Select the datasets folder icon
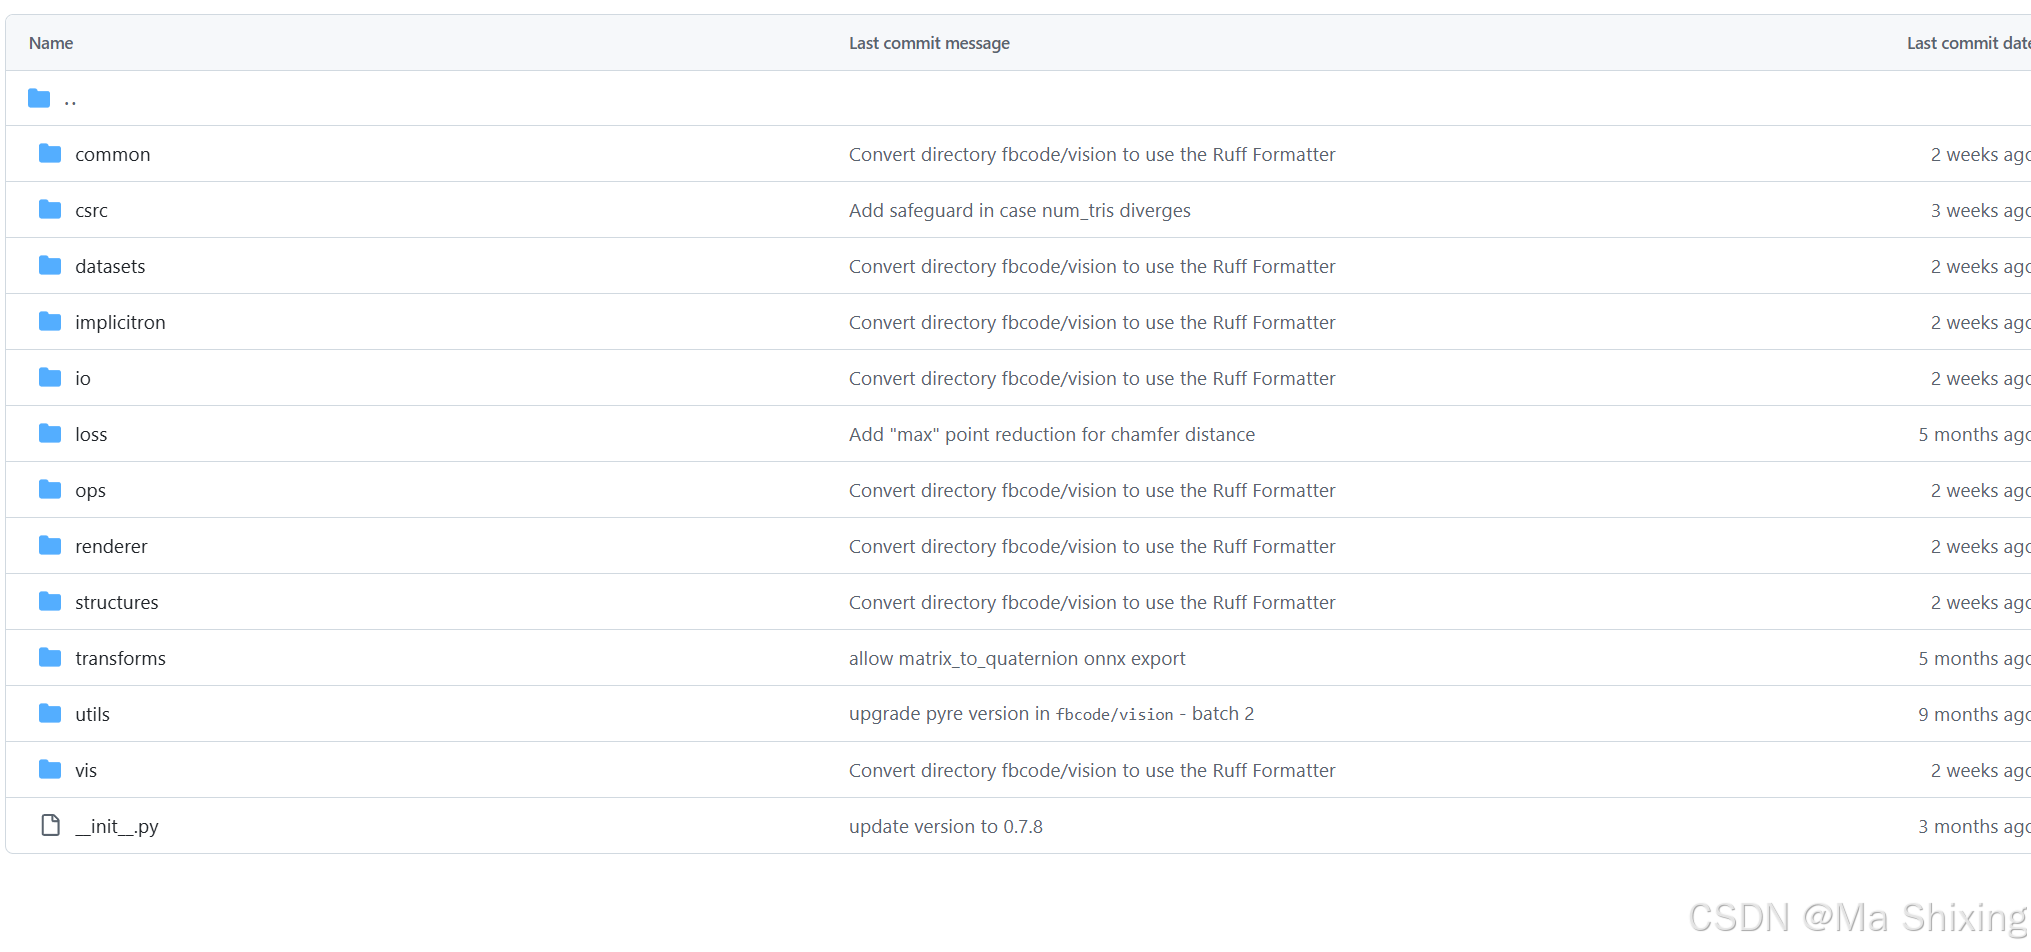Screen dimensions: 2031x952 click(x=50, y=265)
